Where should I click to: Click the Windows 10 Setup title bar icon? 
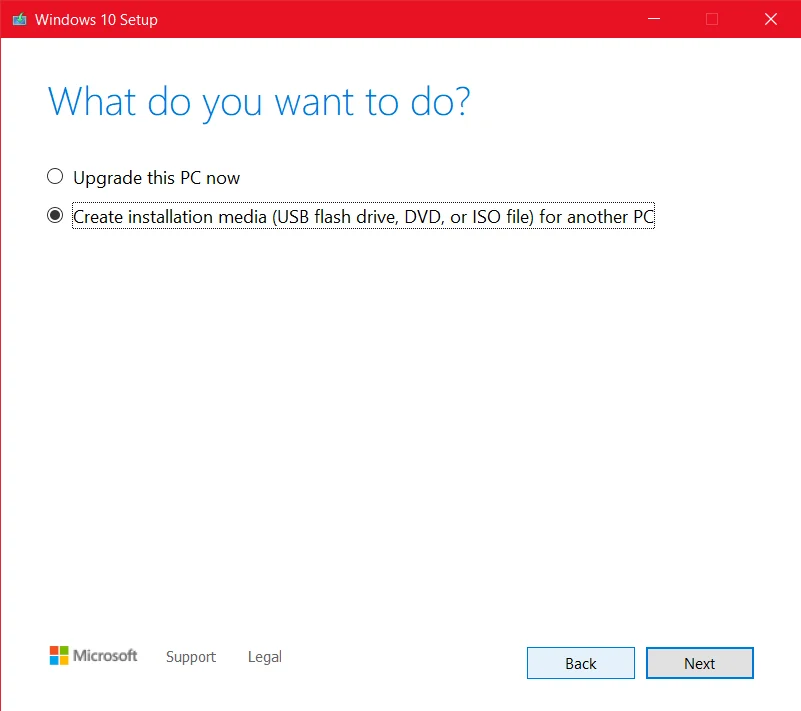coord(19,19)
